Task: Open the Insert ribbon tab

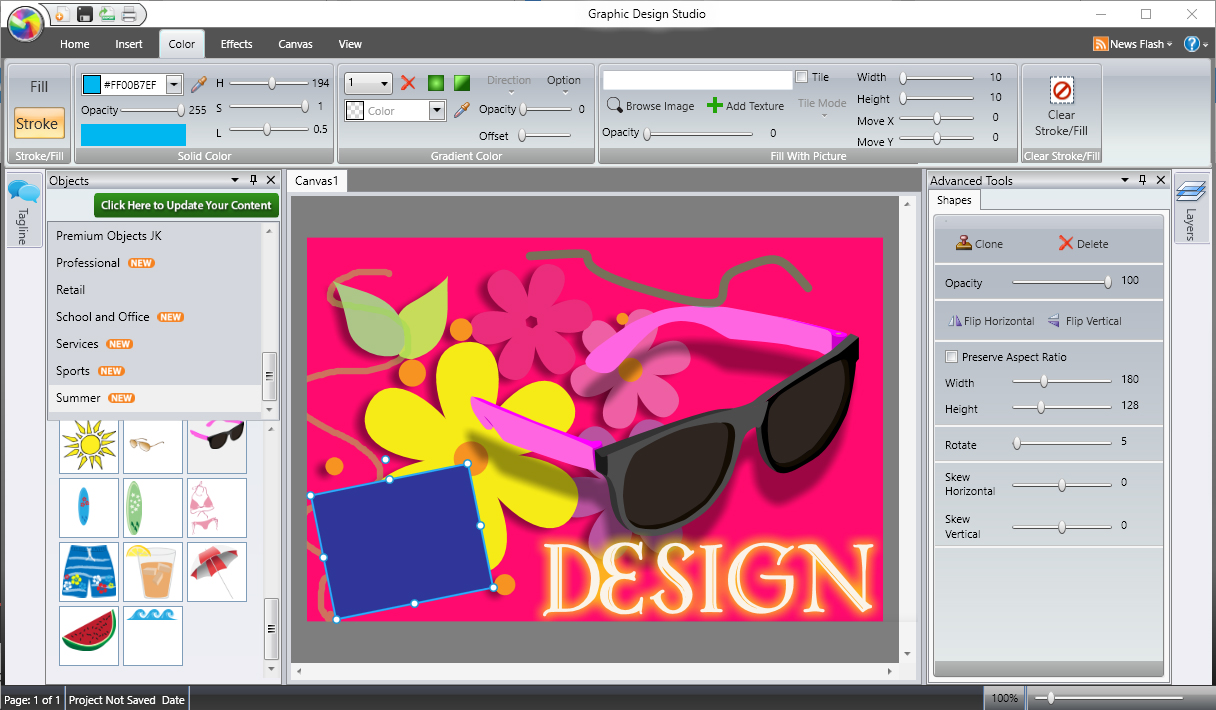Action: (x=129, y=44)
